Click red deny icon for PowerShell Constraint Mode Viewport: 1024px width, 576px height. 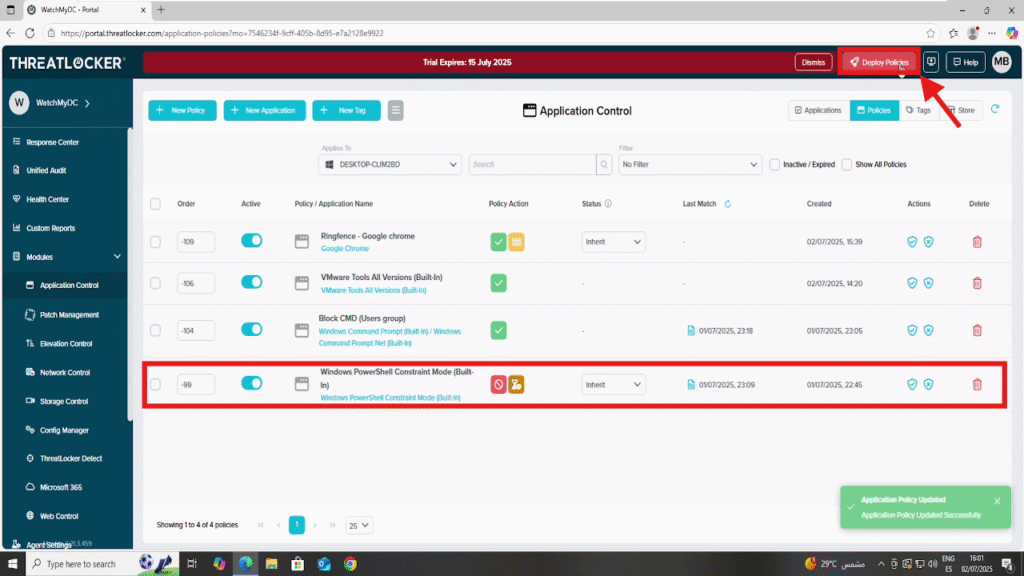point(498,385)
